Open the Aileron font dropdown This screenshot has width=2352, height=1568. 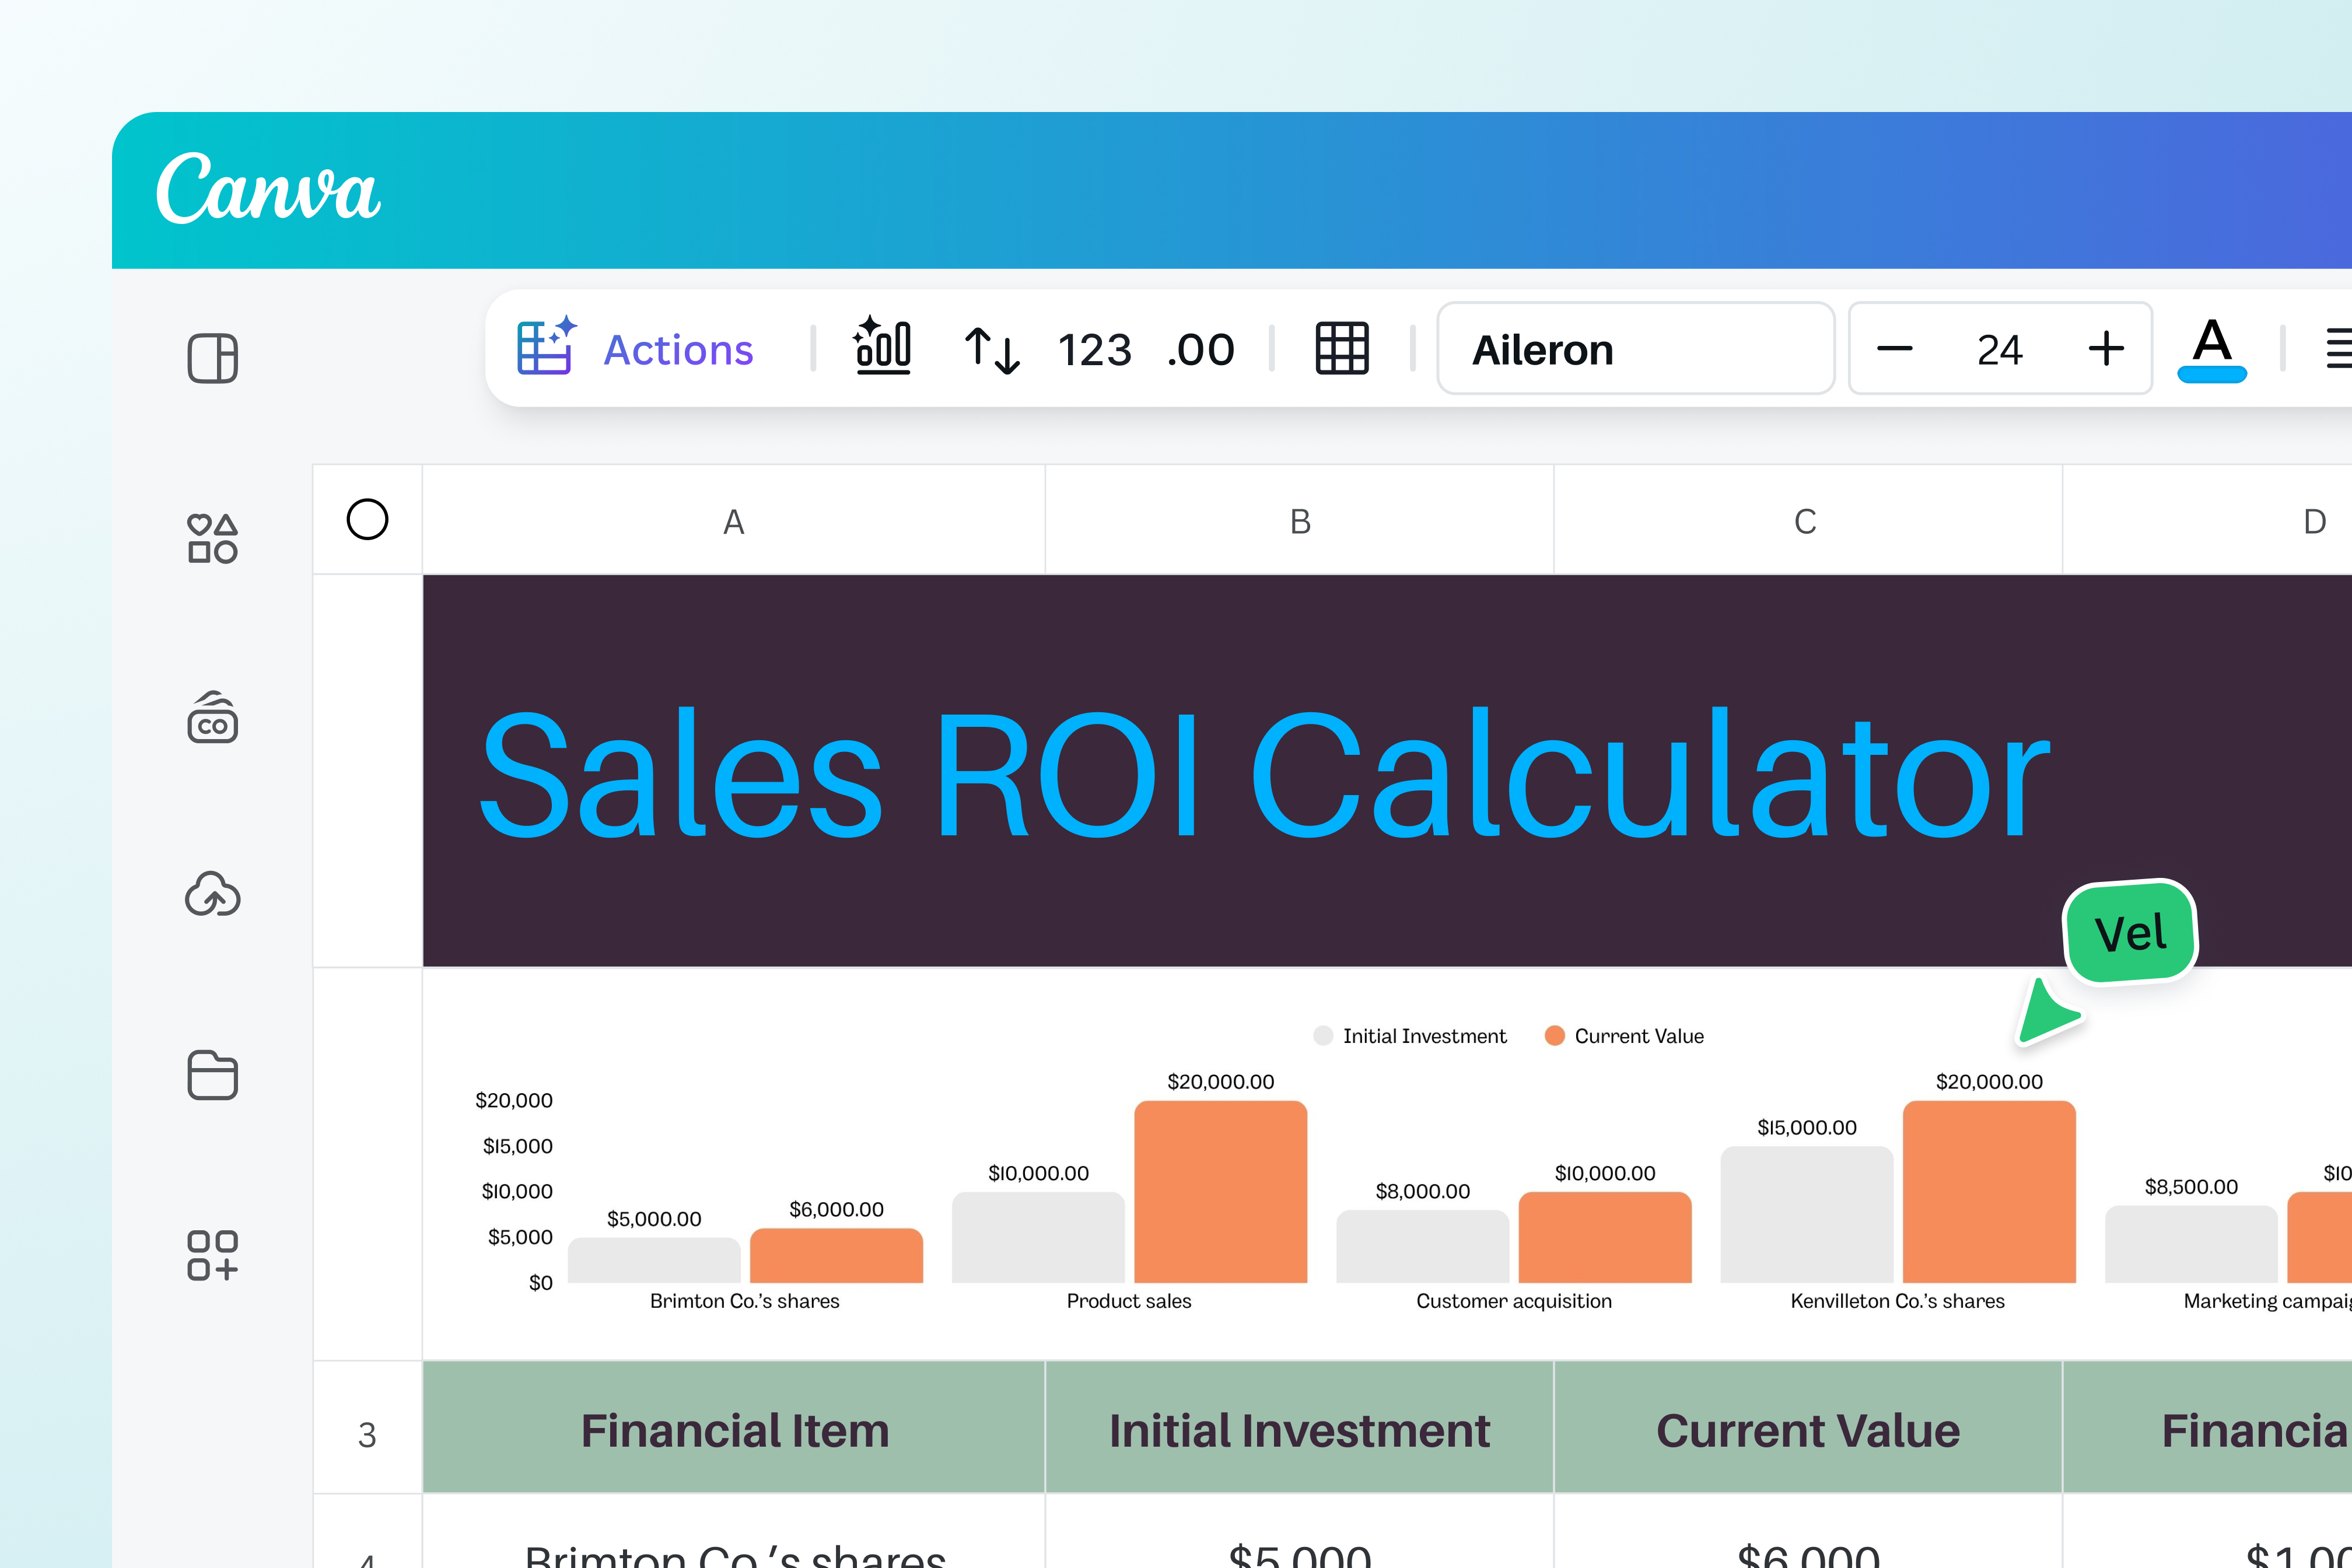tap(1635, 349)
